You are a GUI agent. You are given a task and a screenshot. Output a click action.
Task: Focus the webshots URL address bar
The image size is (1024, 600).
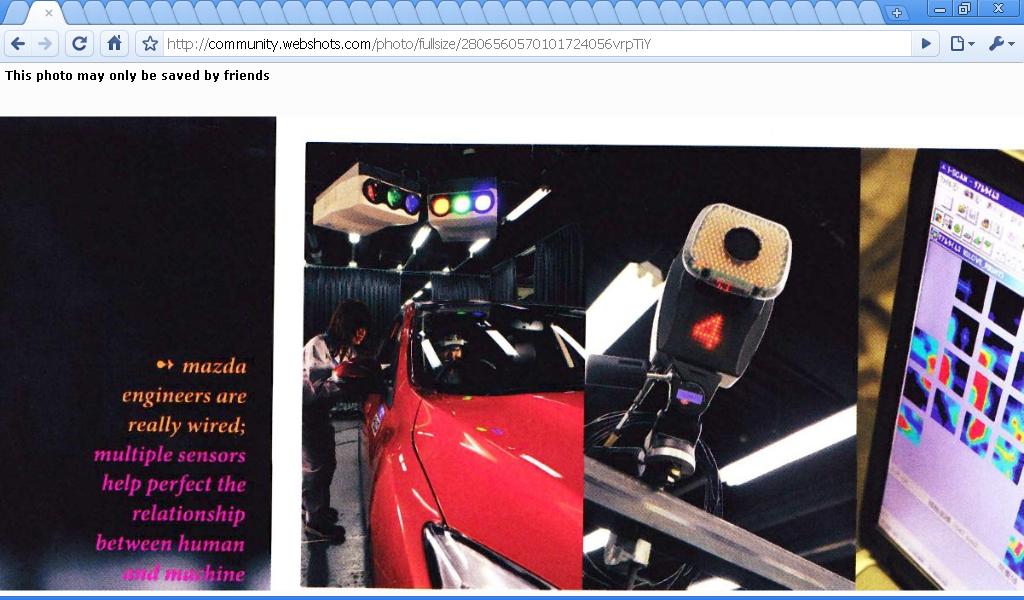click(x=537, y=44)
